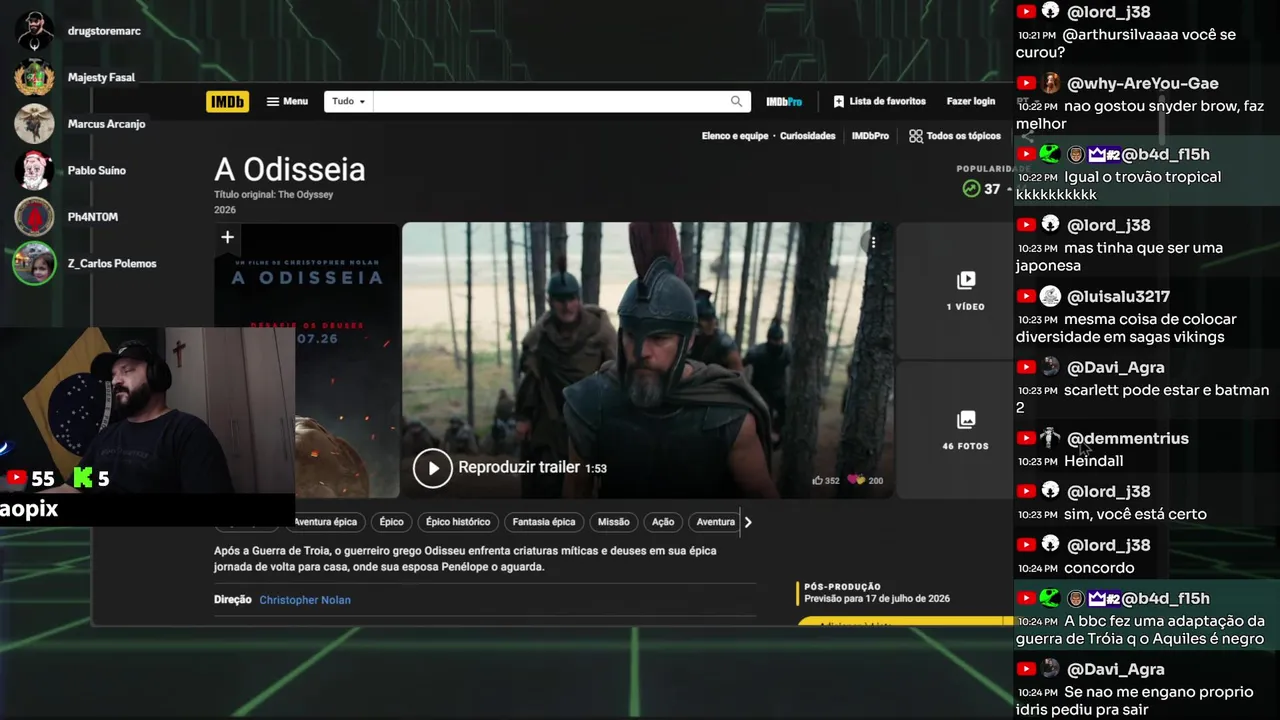Select the Aventura genre chip
The width and height of the screenshot is (1280, 720).
click(x=715, y=522)
